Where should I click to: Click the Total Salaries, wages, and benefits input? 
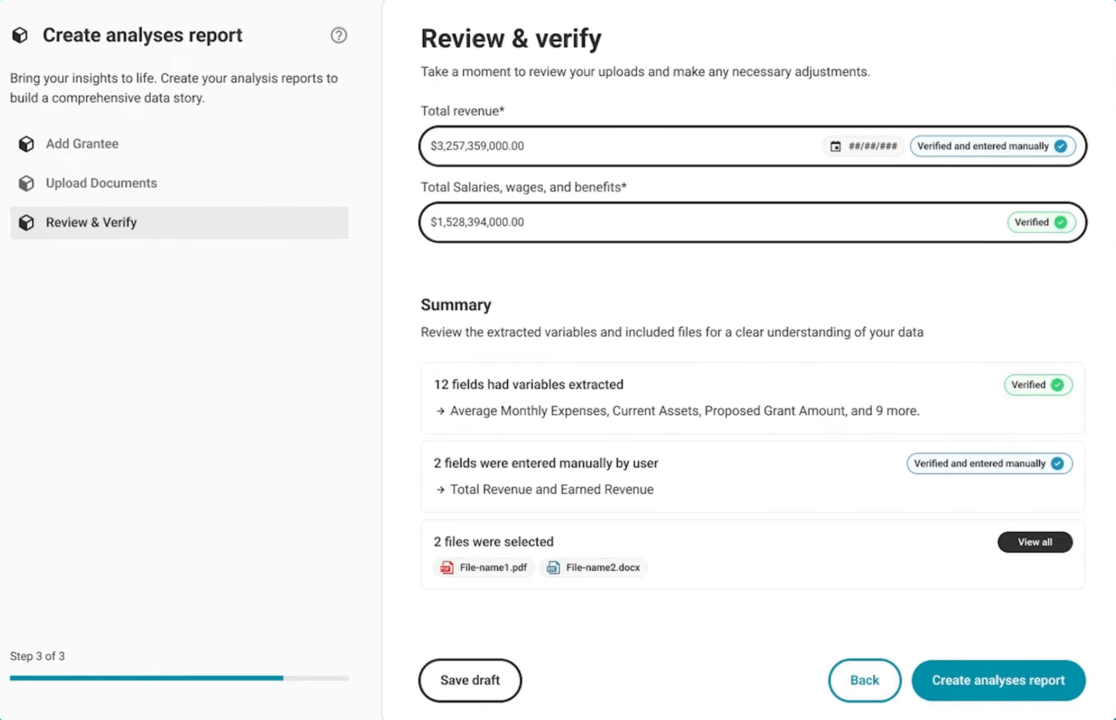point(752,222)
